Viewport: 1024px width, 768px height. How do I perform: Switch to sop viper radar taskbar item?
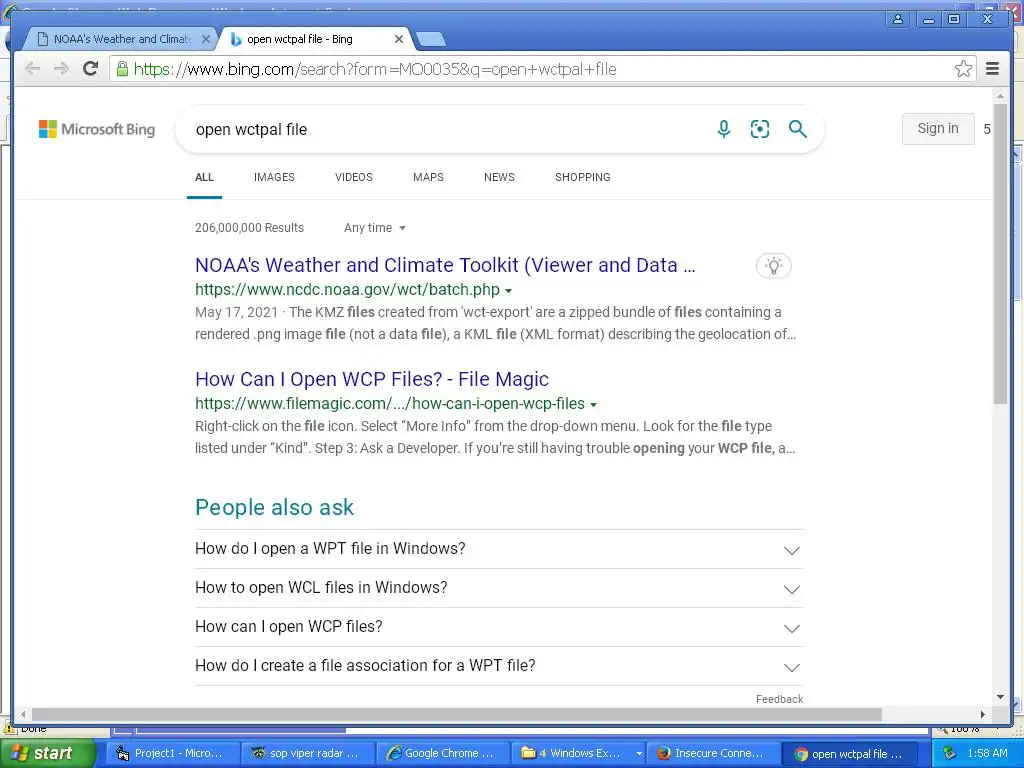click(x=306, y=754)
